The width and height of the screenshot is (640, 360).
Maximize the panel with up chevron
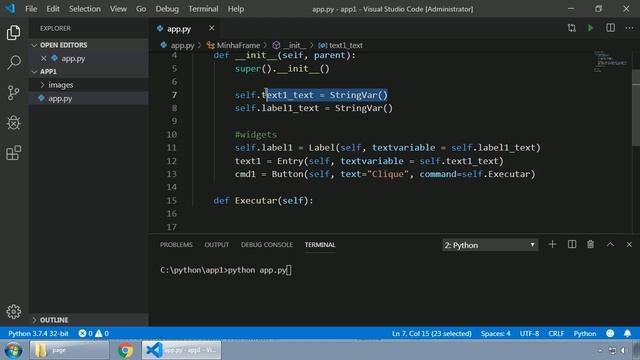click(610, 244)
